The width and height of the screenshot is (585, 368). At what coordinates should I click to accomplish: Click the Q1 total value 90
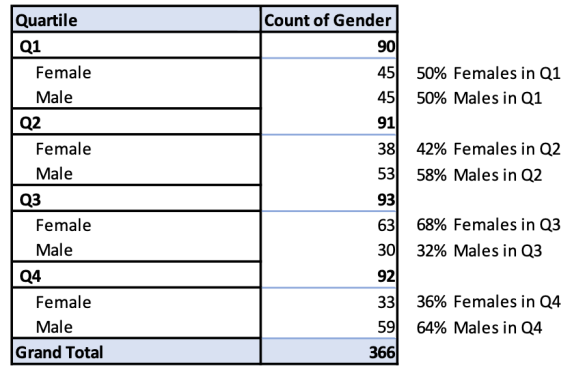pyautogui.click(x=386, y=47)
